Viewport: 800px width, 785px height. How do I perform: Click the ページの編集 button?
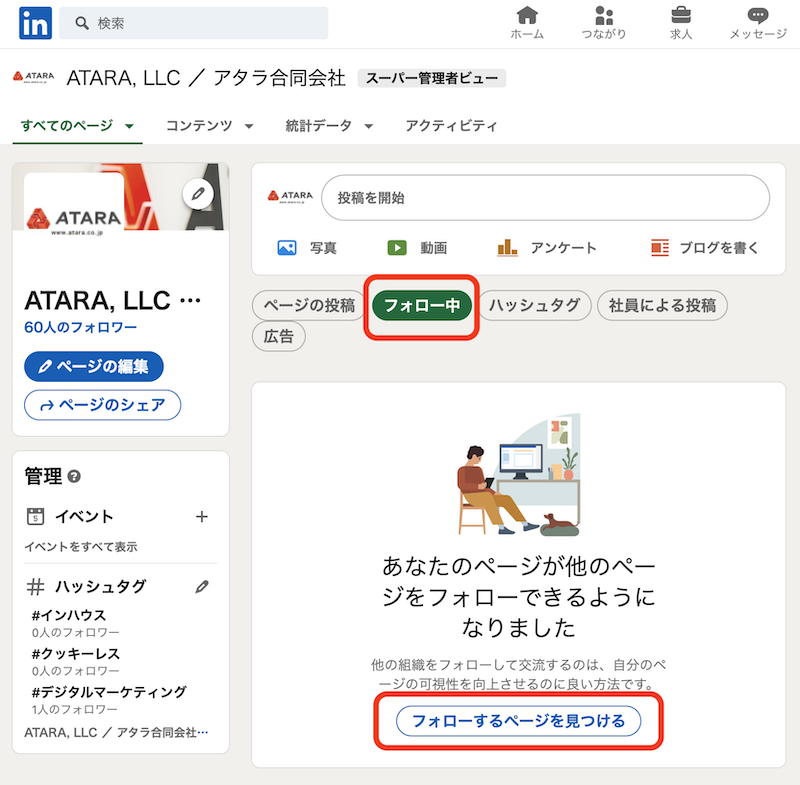coord(94,366)
